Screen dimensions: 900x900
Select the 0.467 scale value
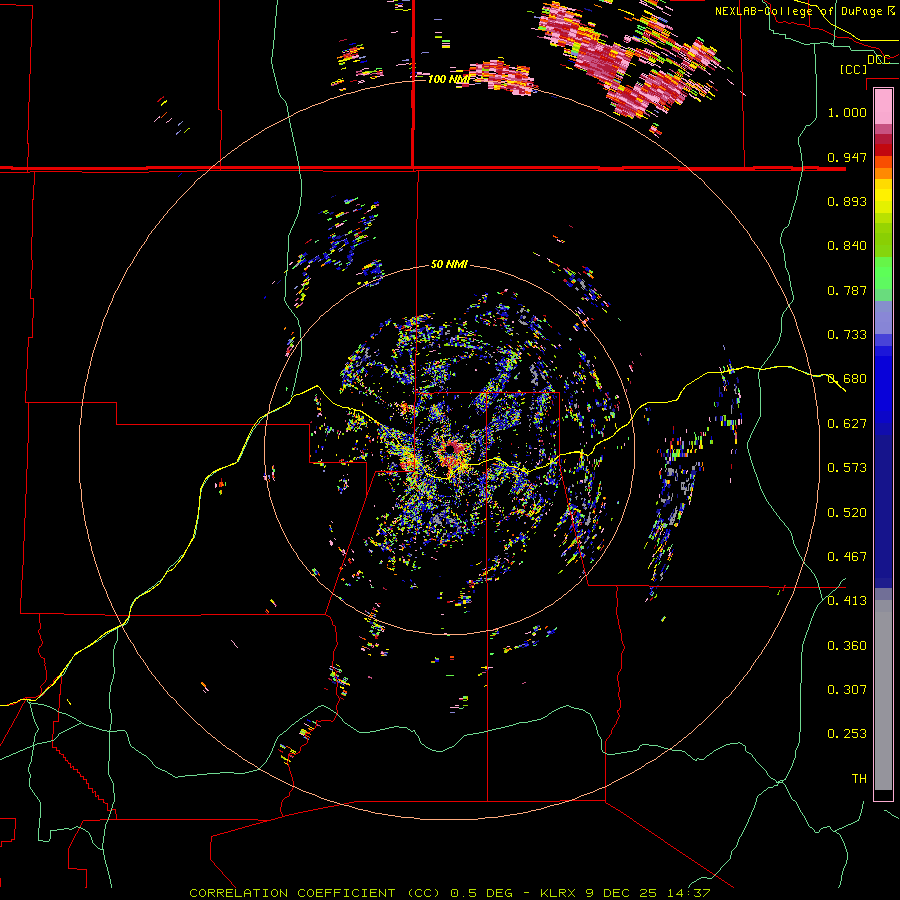tap(847, 557)
